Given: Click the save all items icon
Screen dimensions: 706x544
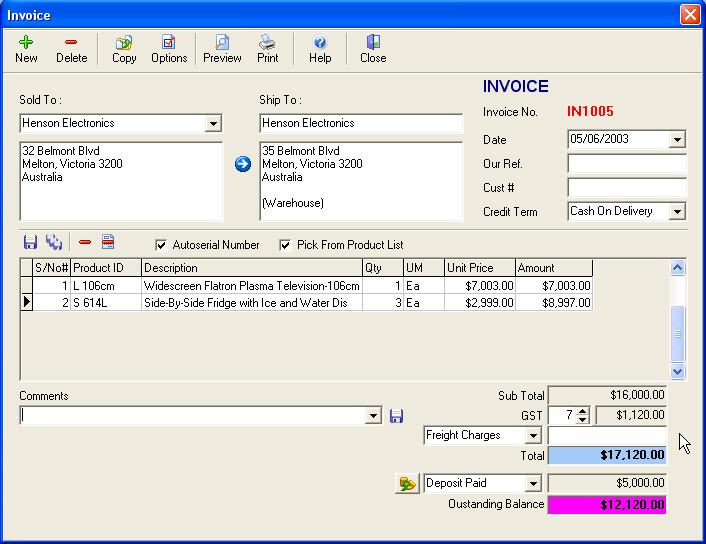Looking at the screenshot, I should (x=54, y=242).
